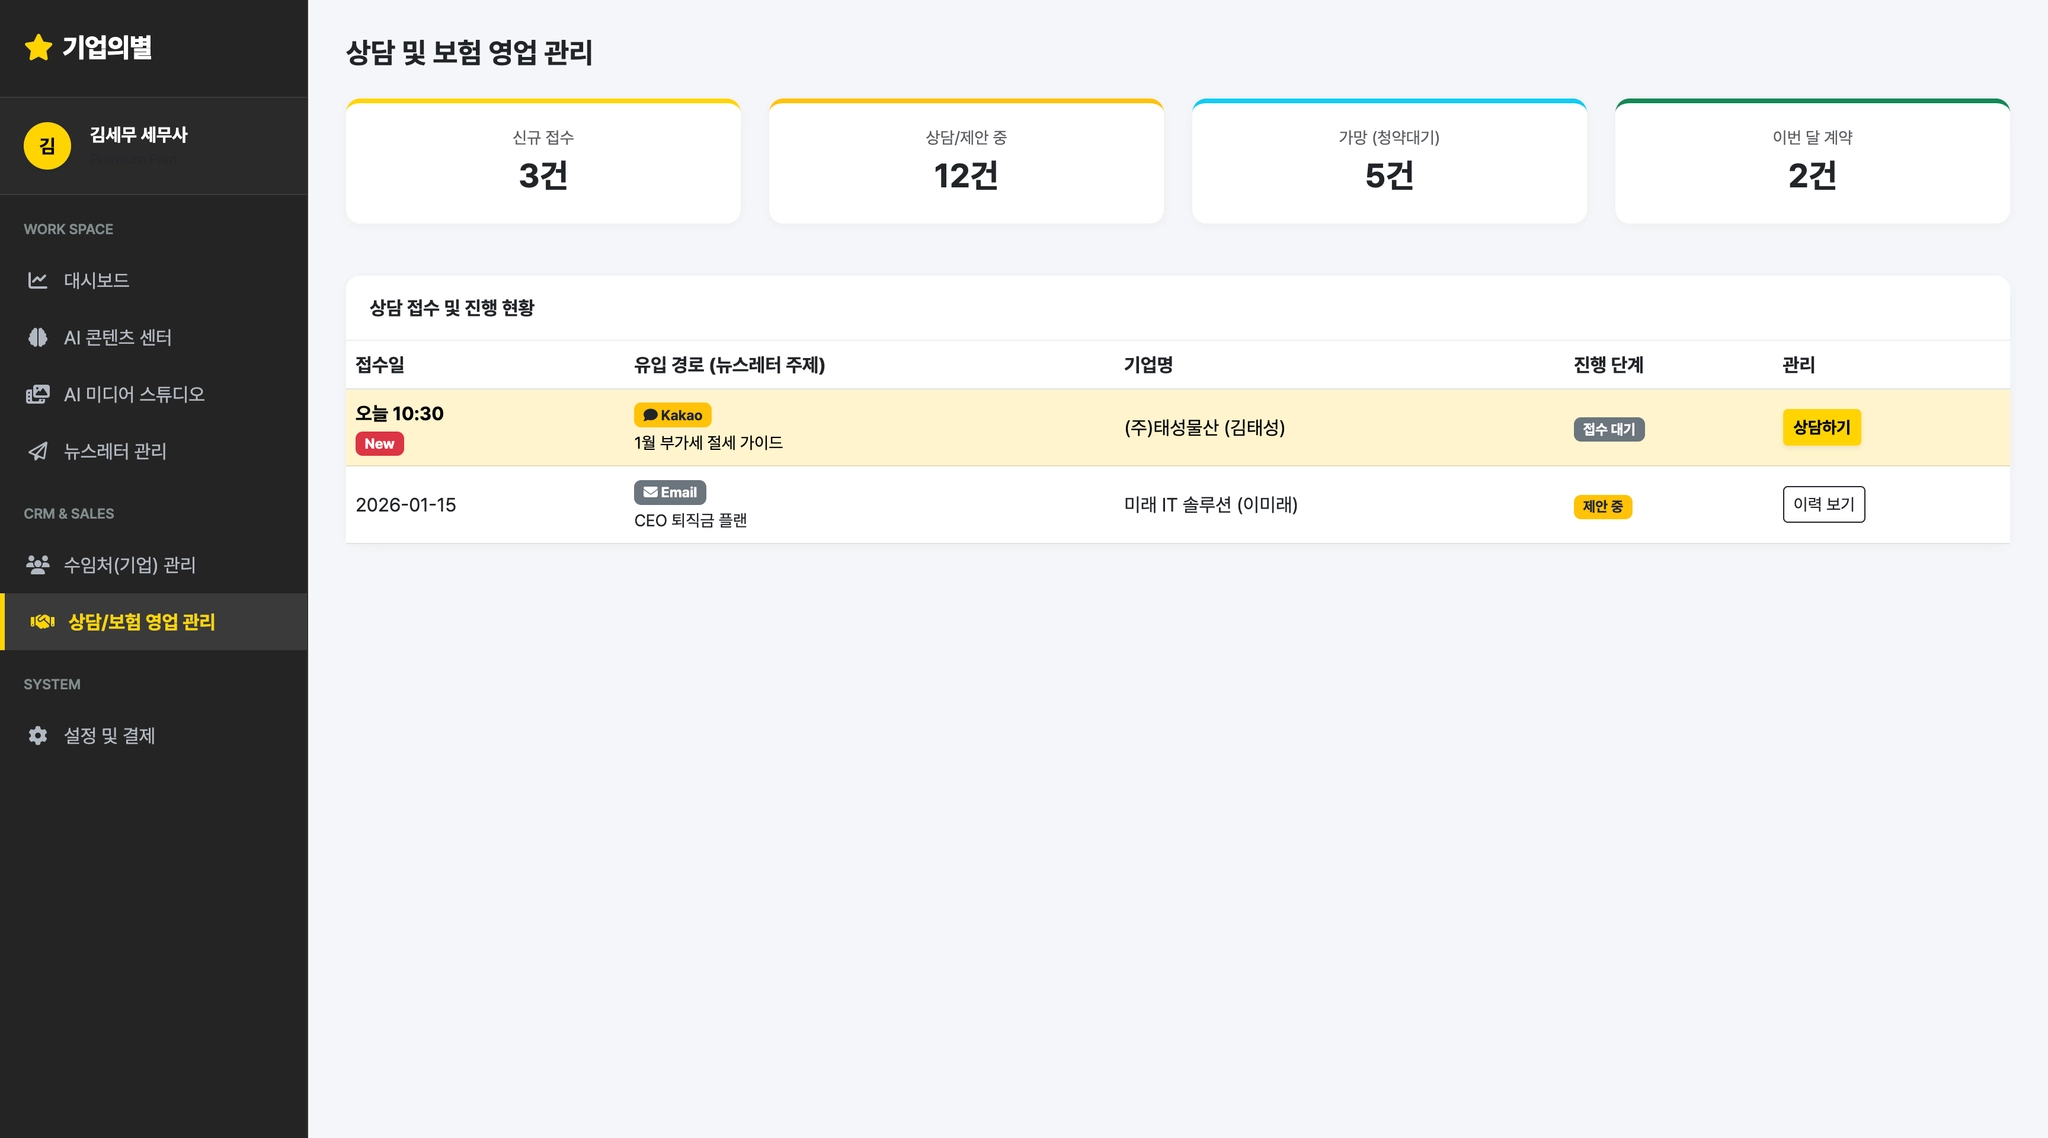The image size is (2048, 1138).
Task: Go to 뉴스레터 관리 menu
Action: pyautogui.click(x=115, y=451)
